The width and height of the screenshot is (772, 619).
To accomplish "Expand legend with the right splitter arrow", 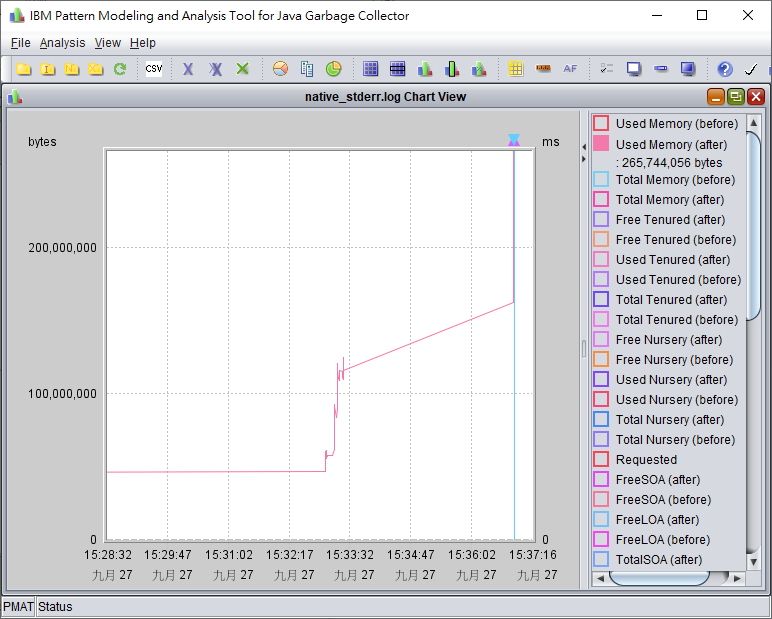I will (584, 159).
